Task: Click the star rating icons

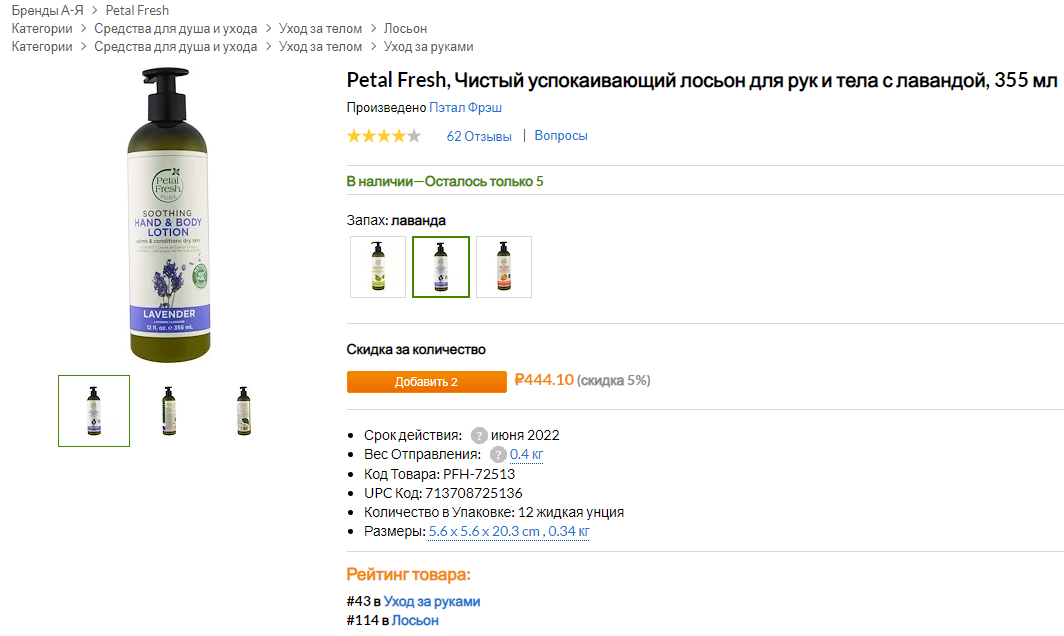Action: pos(384,136)
